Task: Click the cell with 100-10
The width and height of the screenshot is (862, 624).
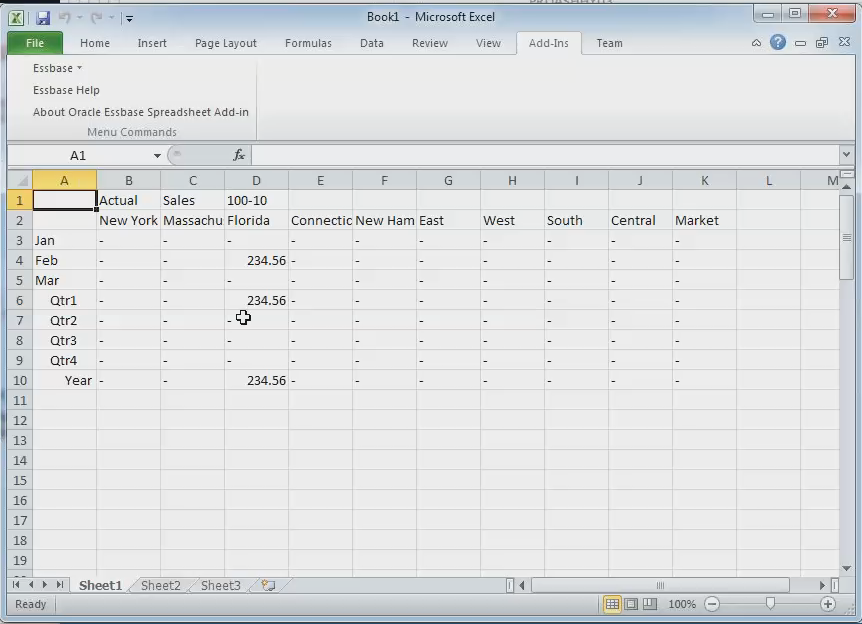Action: click(x=256, y=201)
